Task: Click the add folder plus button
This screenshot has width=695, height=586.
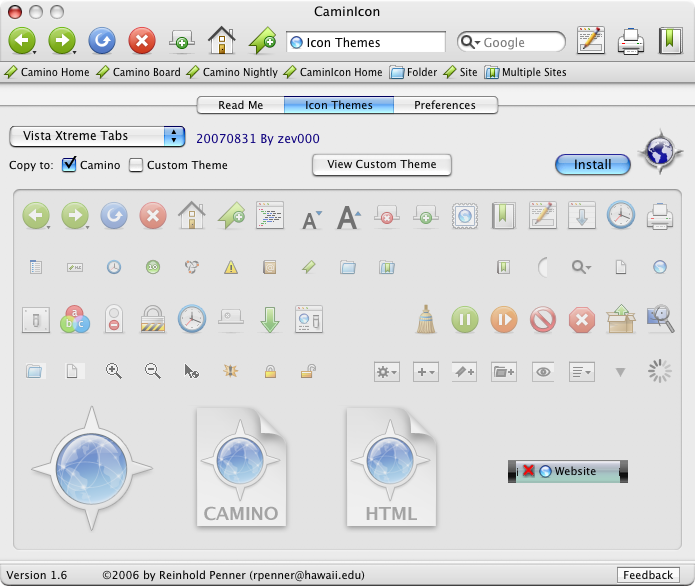Action: 504,372
